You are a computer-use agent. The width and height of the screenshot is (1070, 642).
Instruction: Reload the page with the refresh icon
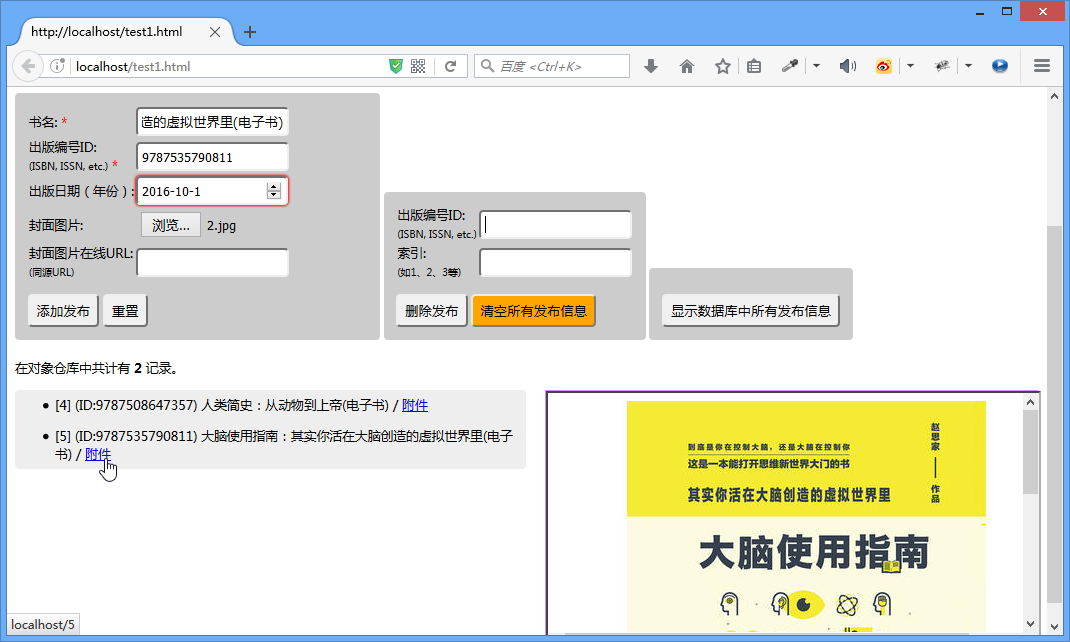point(450,66)
